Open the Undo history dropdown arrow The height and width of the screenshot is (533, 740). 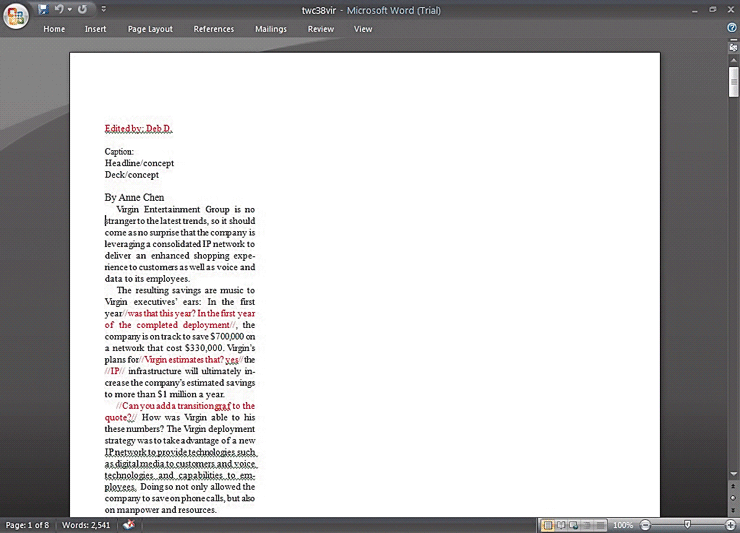(70, 9)
